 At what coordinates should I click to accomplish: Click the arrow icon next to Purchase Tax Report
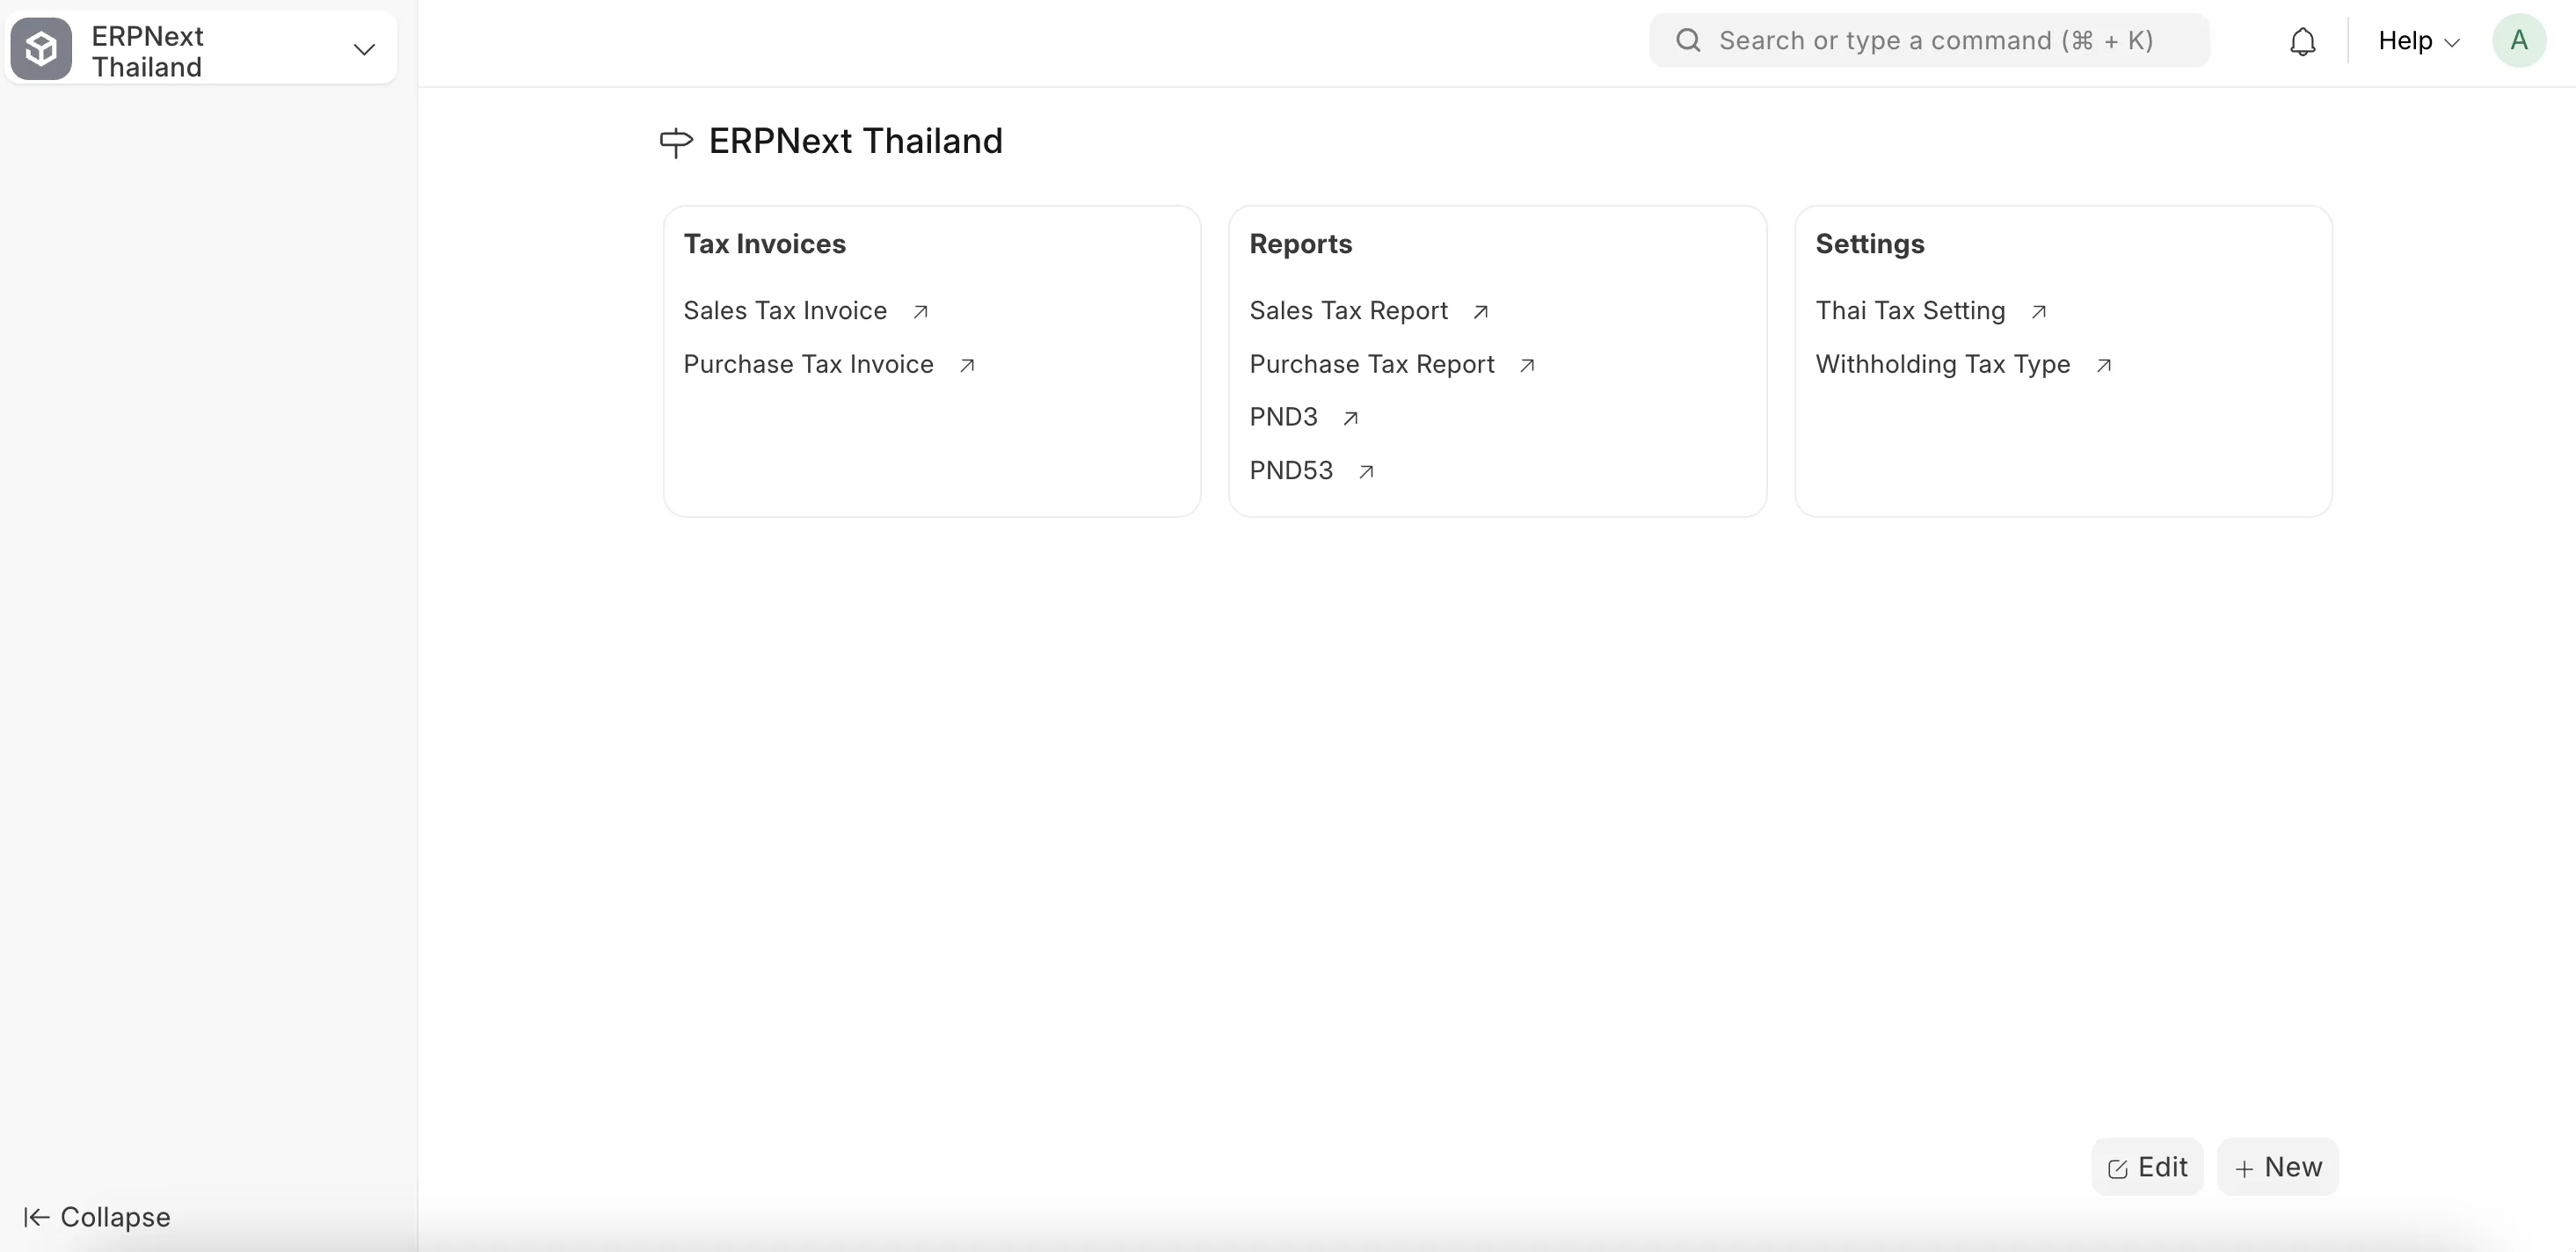click(x=1527, y=366)
